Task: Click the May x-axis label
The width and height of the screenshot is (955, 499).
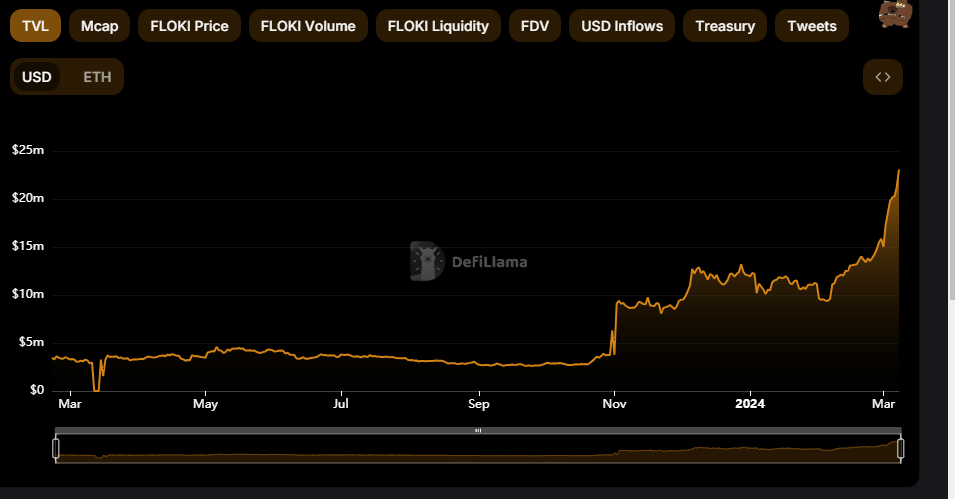Action: (x=205, y=404)
